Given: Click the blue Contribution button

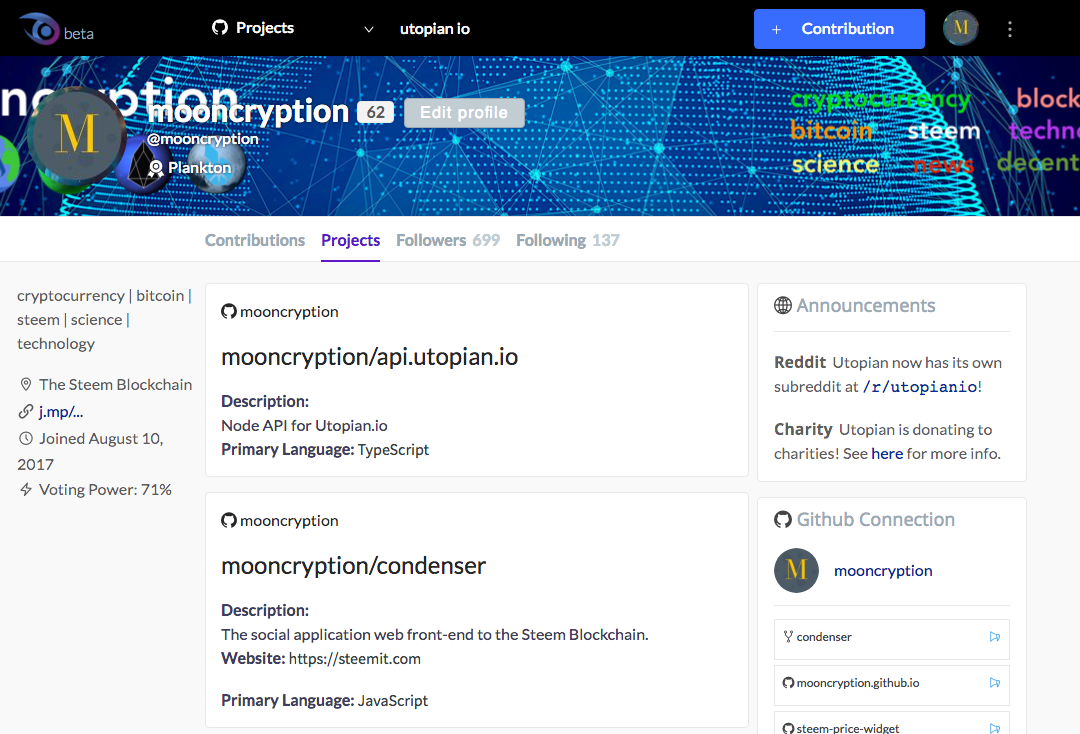Looking at the screenshot, I should click(839, 29).
